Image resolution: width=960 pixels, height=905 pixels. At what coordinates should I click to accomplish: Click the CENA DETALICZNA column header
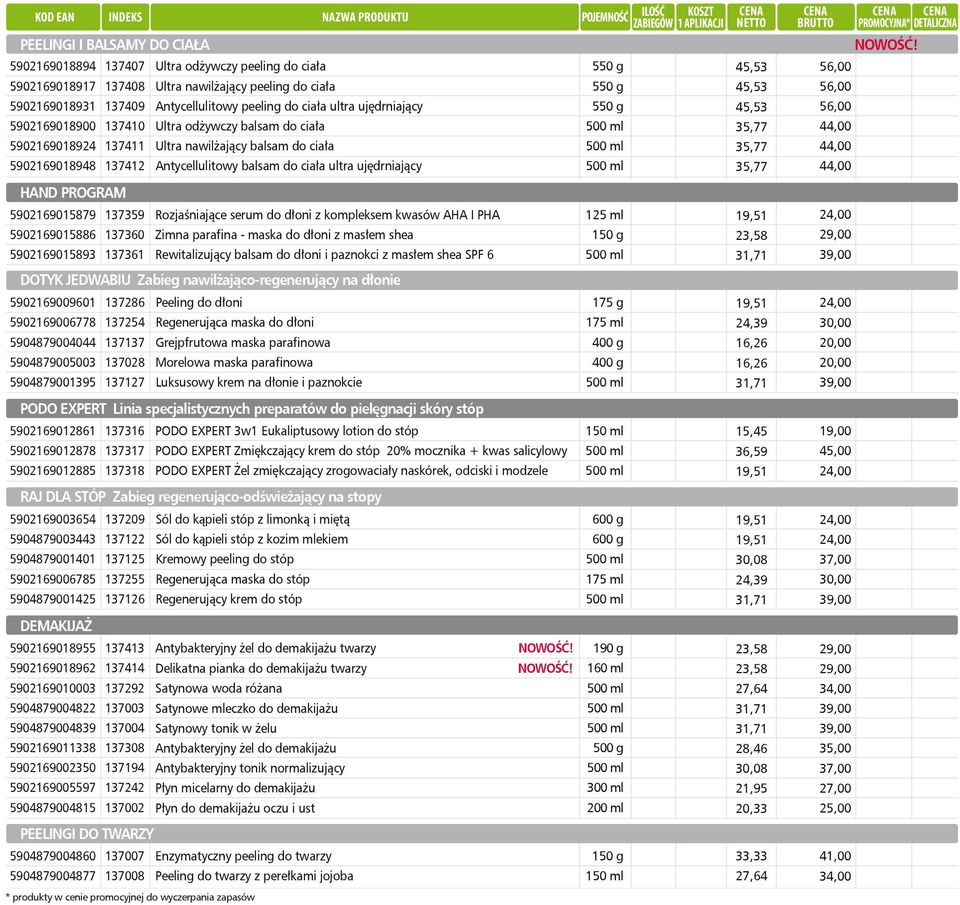point(935,17)
